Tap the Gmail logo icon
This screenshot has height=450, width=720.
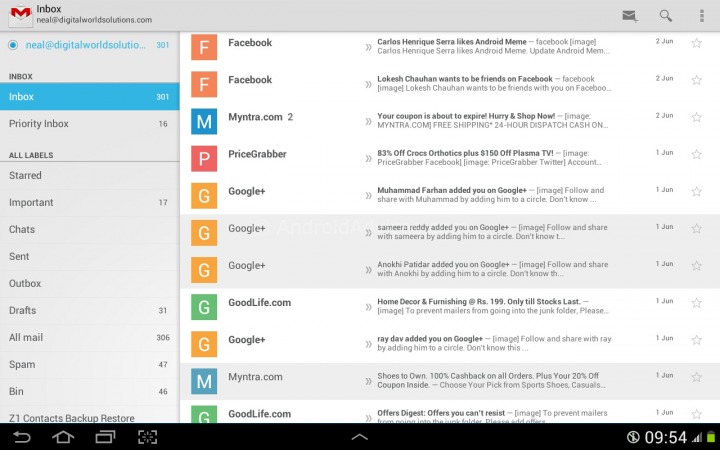point(20,15)
